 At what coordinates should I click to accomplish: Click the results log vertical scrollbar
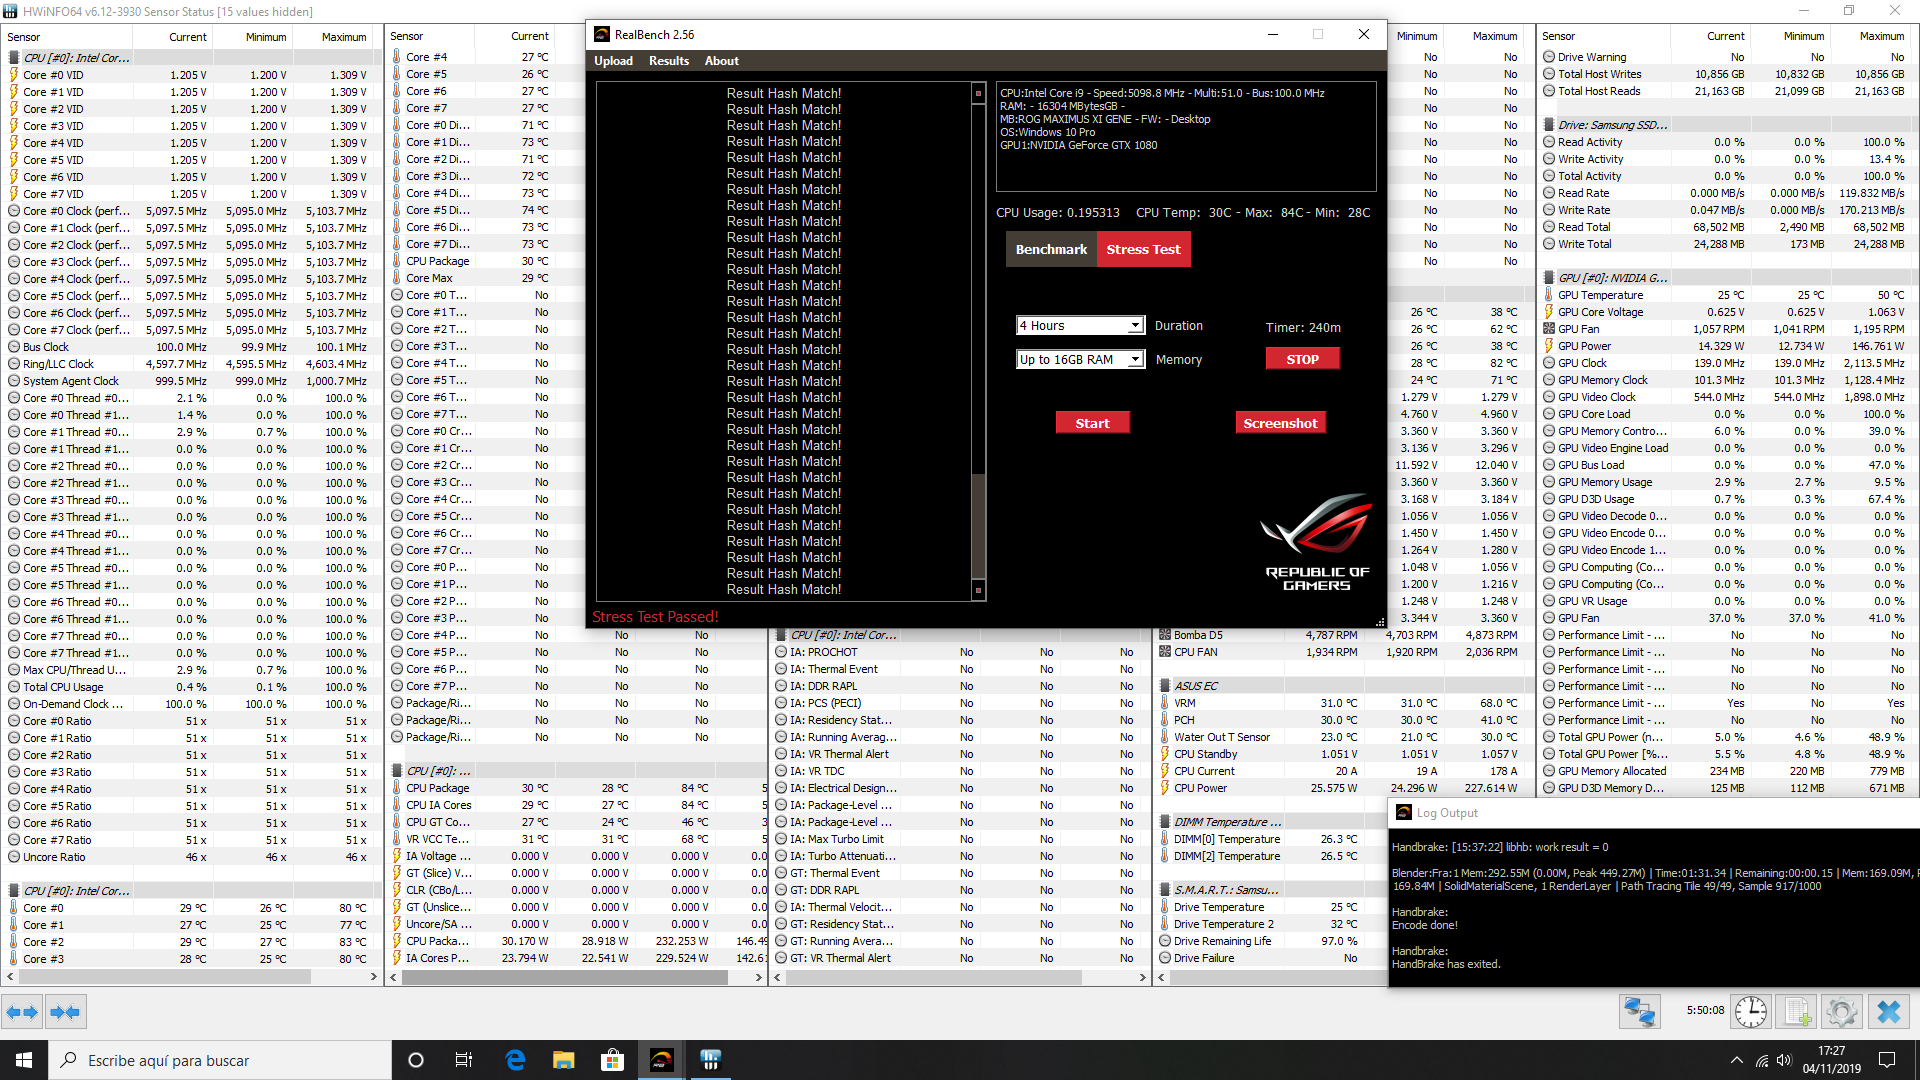978,340
